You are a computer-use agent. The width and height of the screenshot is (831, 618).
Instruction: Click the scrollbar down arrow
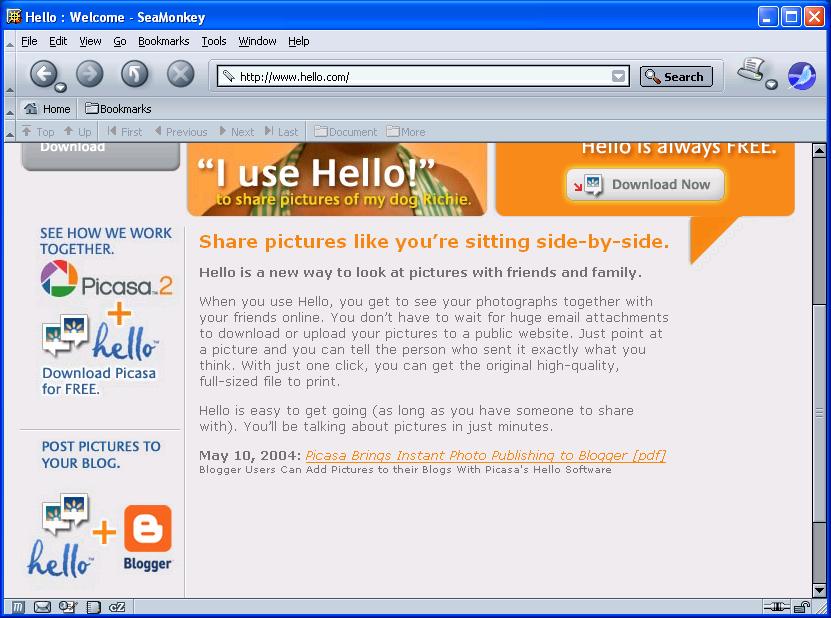click(x=819, y=590)
